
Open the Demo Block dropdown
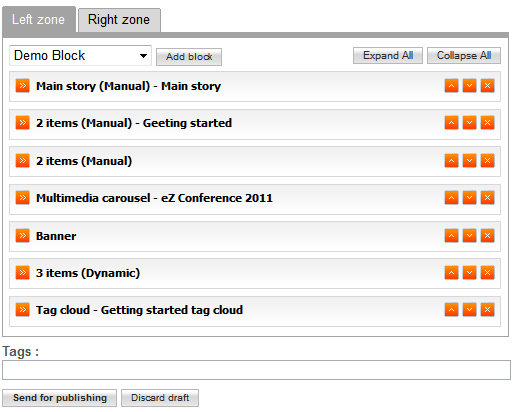coord(80,56)
